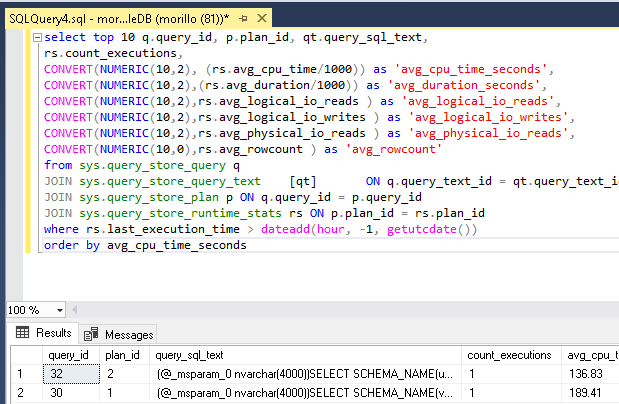Click the 189.41 avg cpu cell
The width and height of the screenshot is (619, 404).
[x=591, y=393]
